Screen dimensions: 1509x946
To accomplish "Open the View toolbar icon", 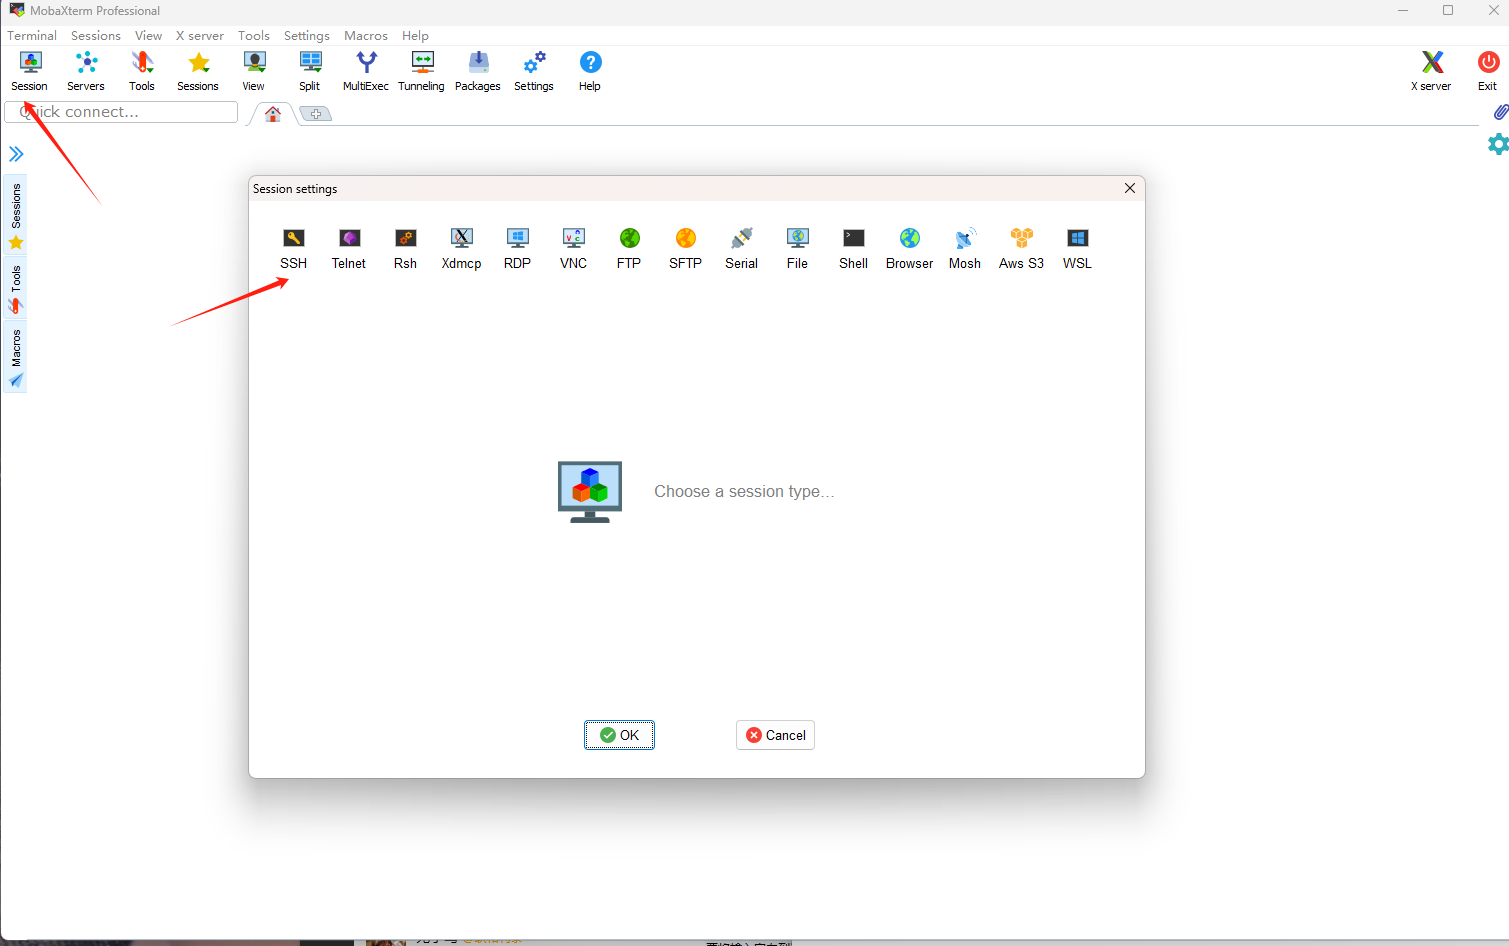I will 254,71.
